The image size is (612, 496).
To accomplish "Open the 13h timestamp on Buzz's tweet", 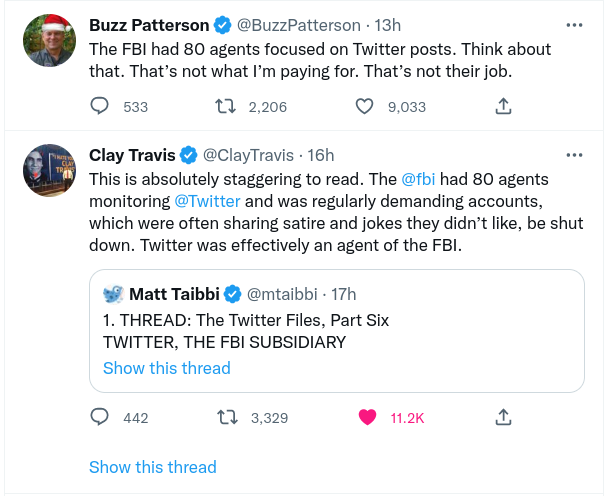I will [387, 24].
